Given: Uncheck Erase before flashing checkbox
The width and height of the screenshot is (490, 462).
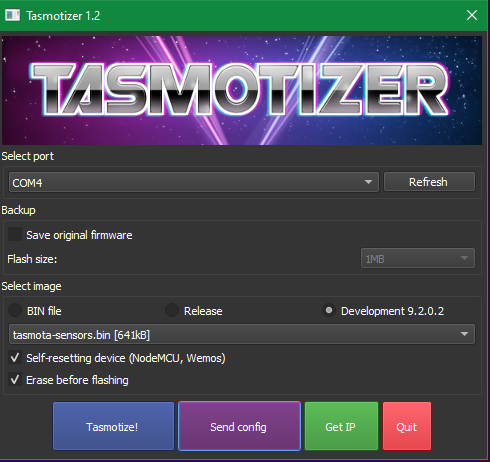Looking at the screenshot, I should pos(15,380).
